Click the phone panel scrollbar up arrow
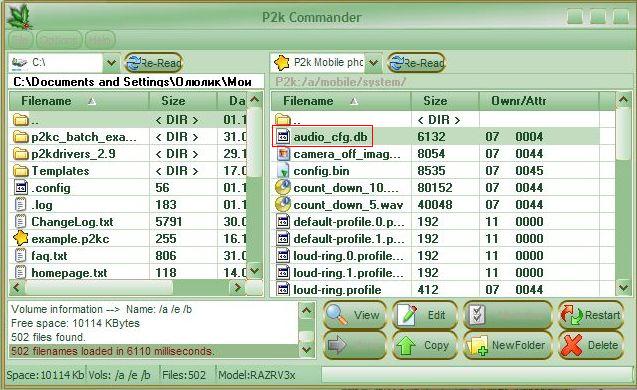 click(x=623, y=100)
